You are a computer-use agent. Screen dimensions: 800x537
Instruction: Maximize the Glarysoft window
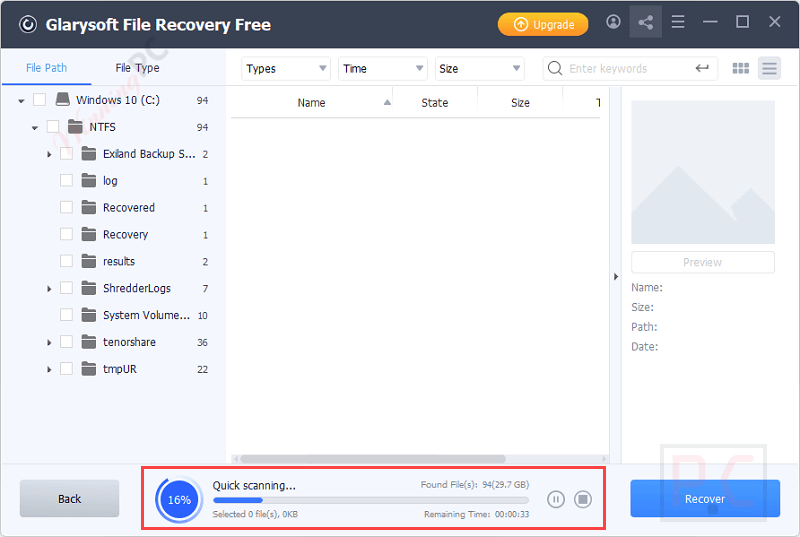[x=742, y=22]
